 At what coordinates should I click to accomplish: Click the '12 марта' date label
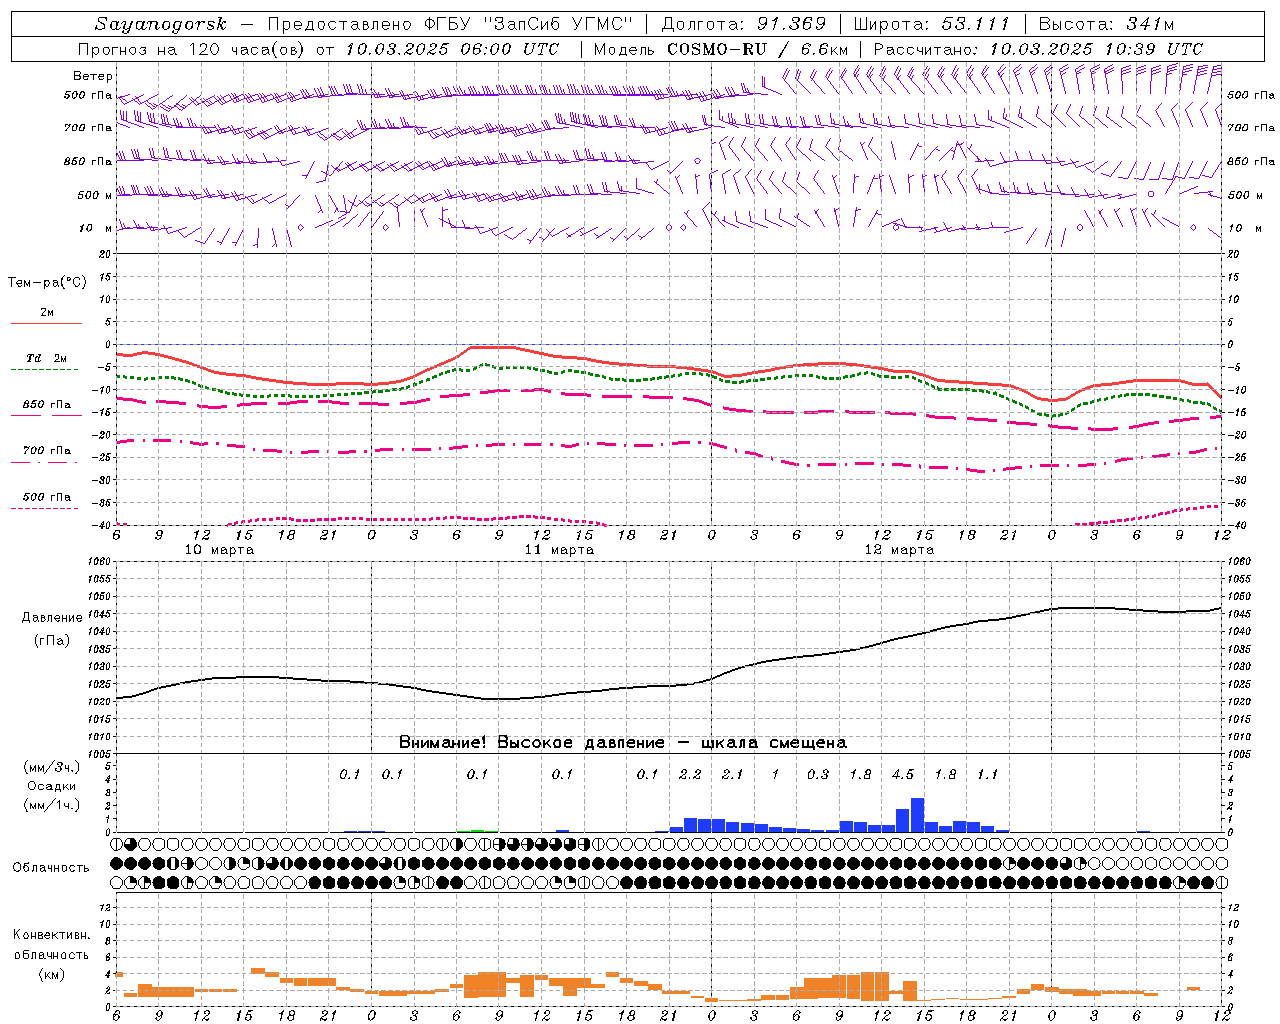pos(899,550)
